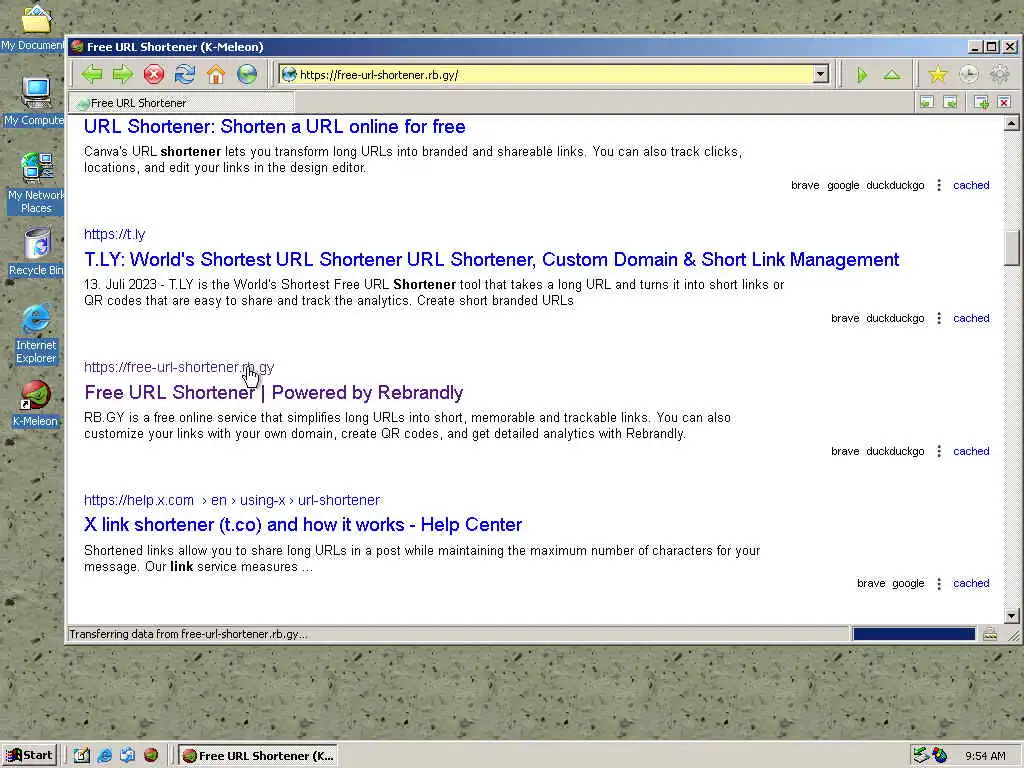
Task: Click Internet Explorer quick launch icon
Action: (x=104, y=756)
